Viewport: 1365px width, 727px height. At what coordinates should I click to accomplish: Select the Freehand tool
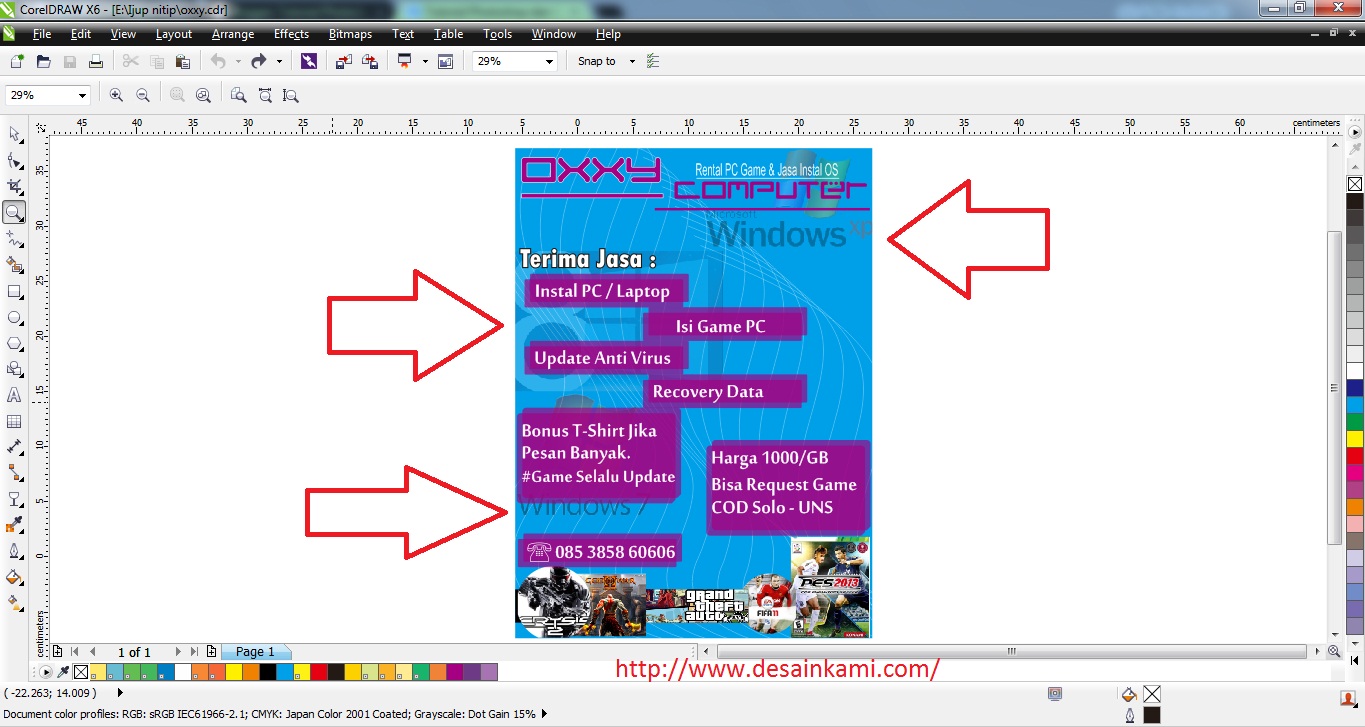click(14, 239)
